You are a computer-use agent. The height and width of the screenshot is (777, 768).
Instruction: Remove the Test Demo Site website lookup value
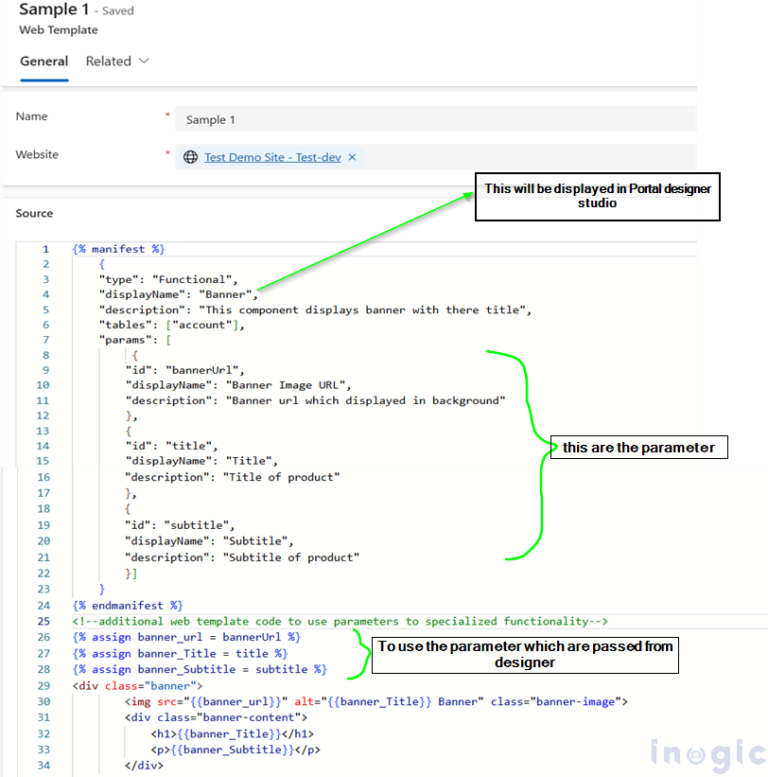[352, 158]
